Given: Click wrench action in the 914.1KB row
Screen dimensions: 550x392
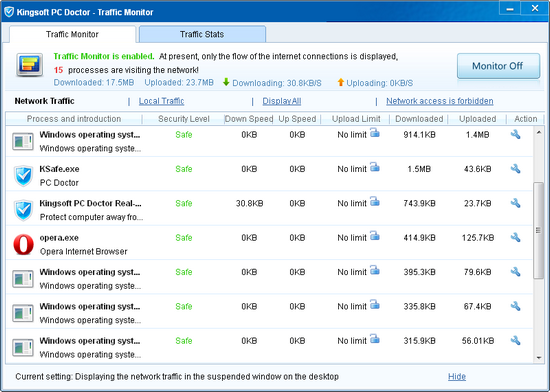Looking at the screenshot, I should [515, 134].
